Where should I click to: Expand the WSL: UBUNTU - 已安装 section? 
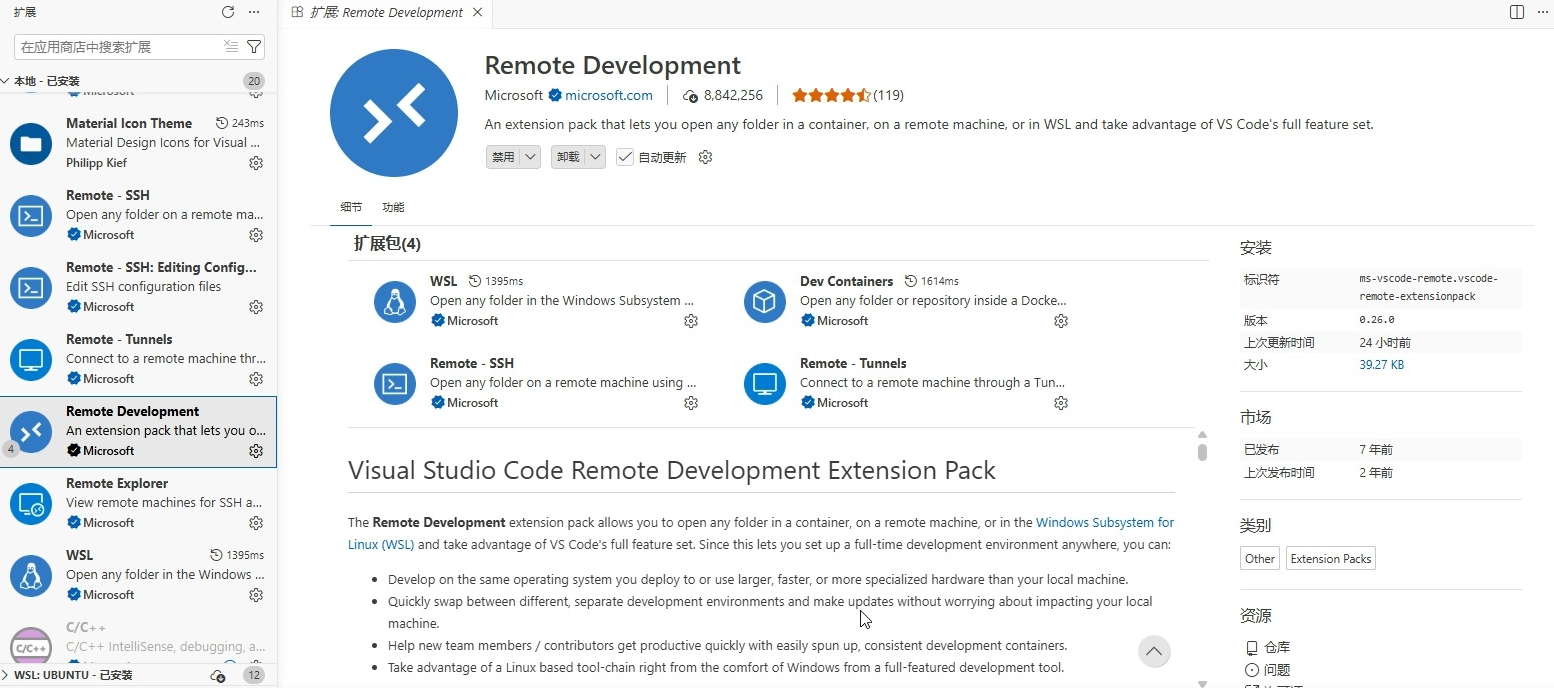click(x=66, y=675)
